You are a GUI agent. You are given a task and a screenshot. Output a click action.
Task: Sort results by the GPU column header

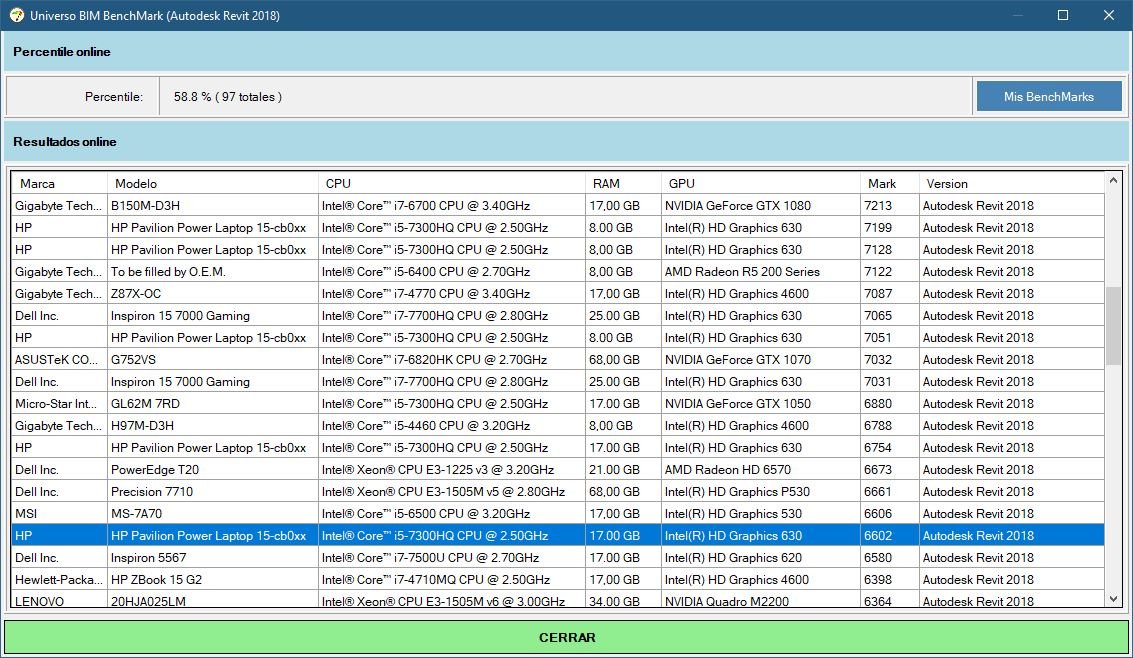(761, 183)
